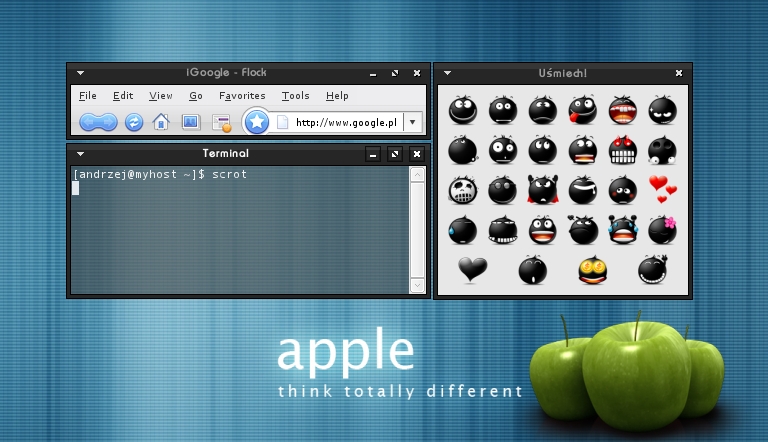Close the Uśmiech! smiley window
Image resolution: width=768 pixels, height=442 pixels.
pos(679,73)
